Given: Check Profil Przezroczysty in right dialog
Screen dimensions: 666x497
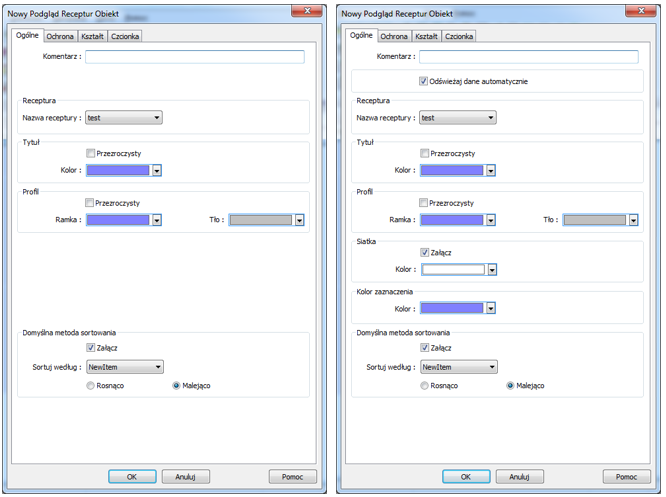Looking at the screenshot, I should (423, 203).
